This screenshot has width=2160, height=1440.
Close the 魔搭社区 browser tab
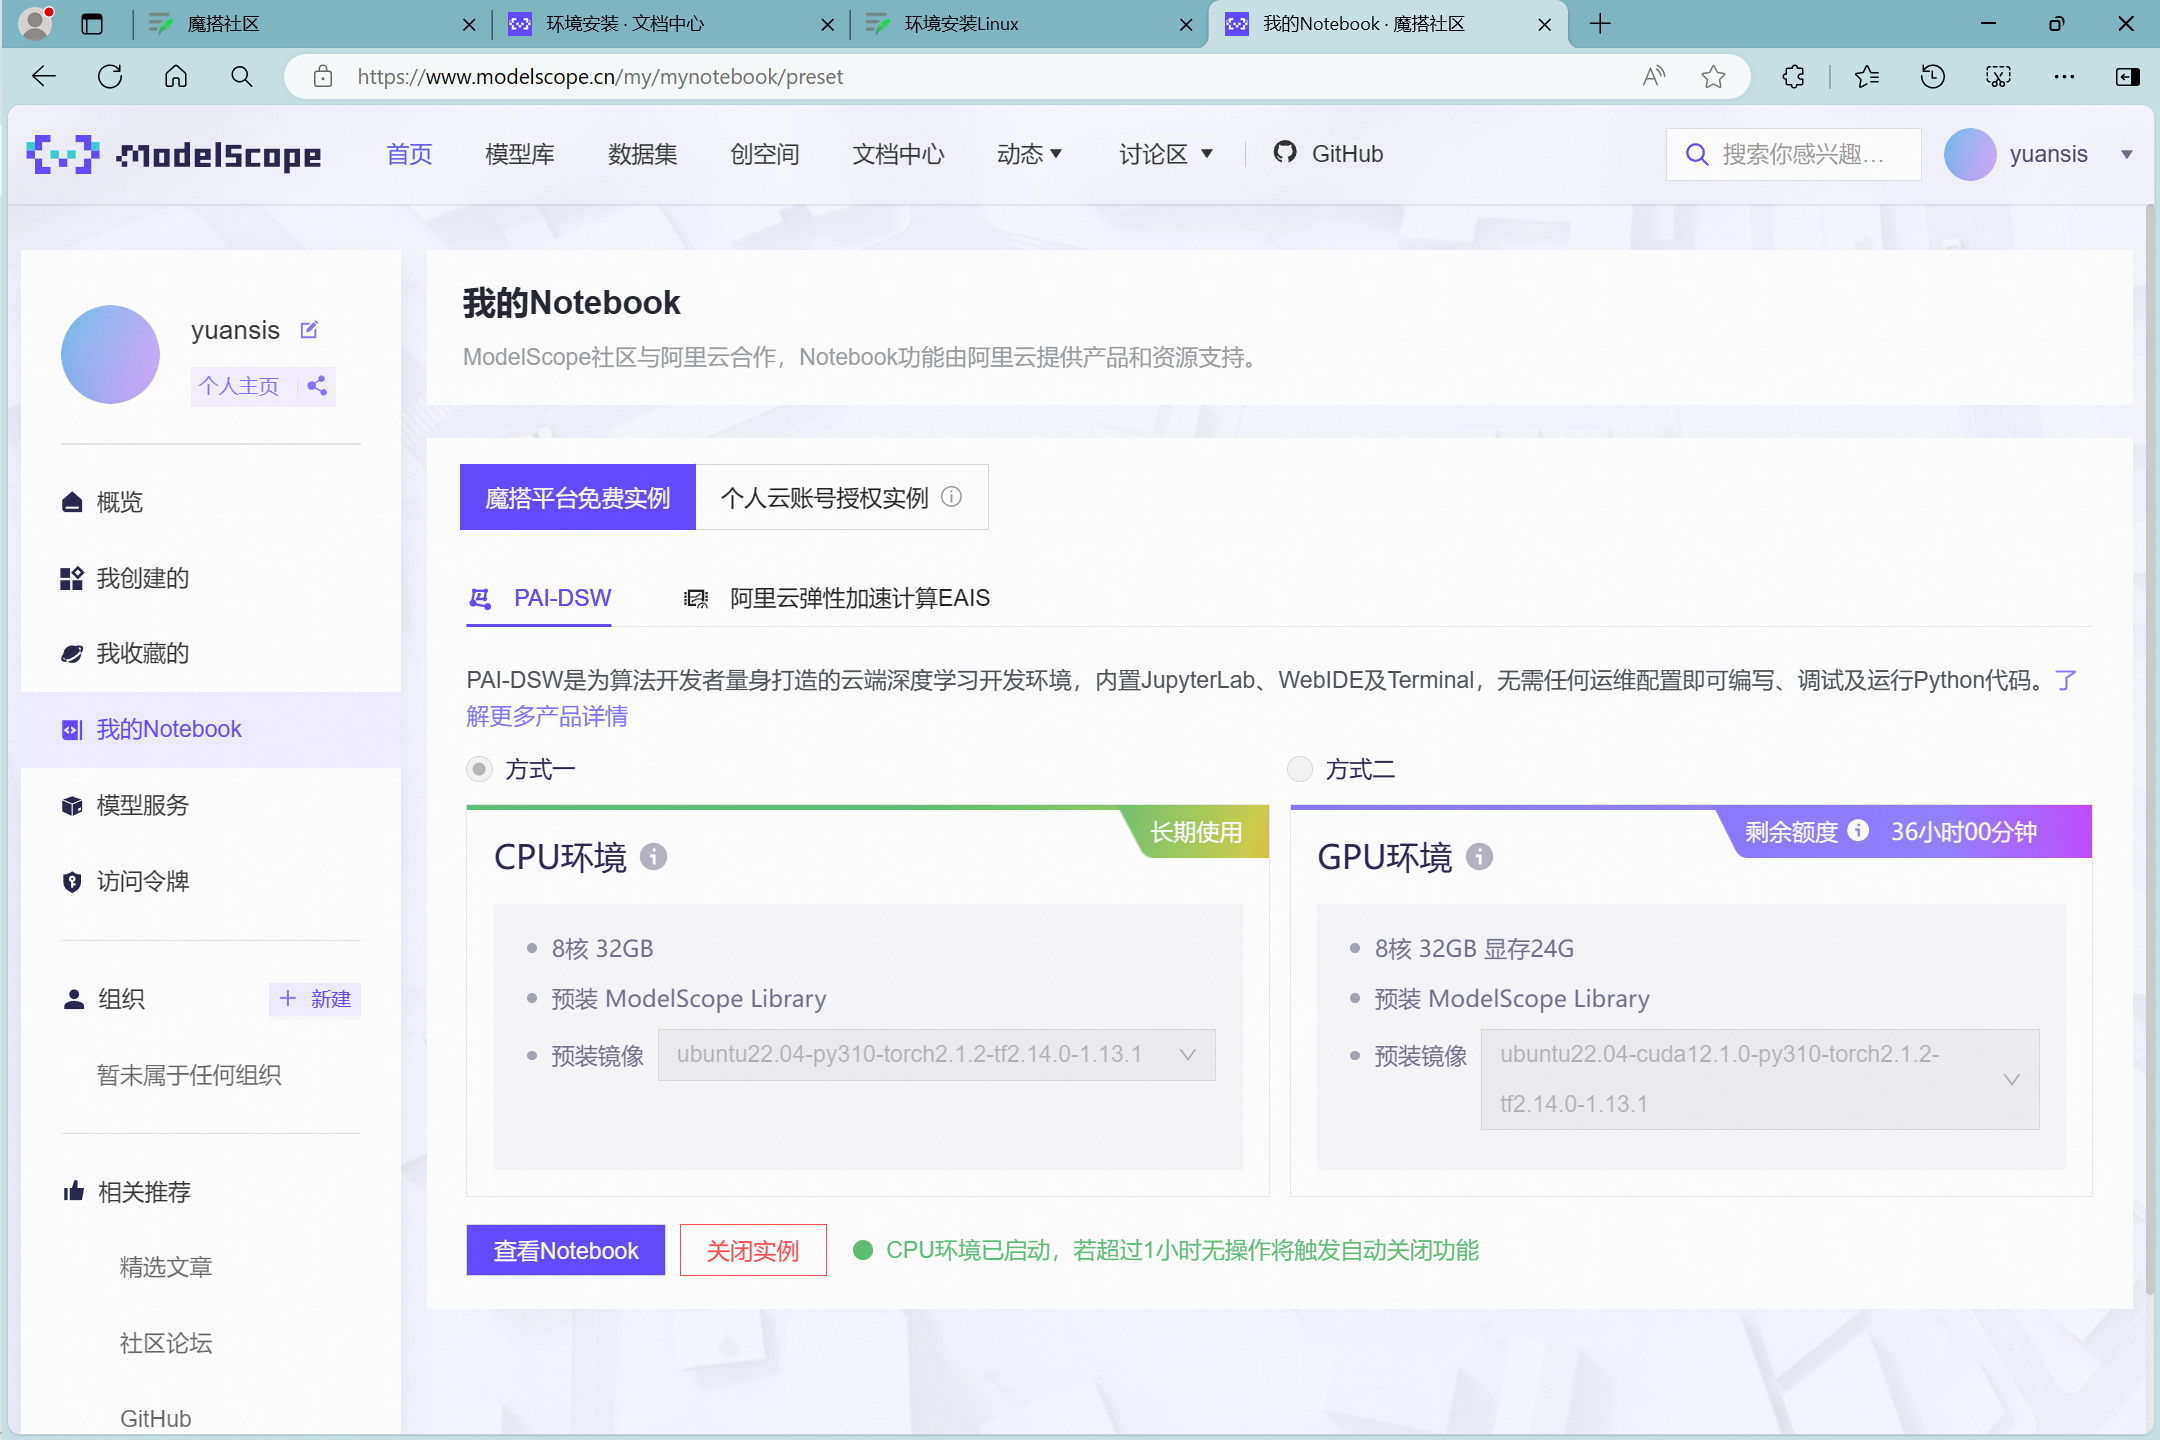click(x=469, y=24)
